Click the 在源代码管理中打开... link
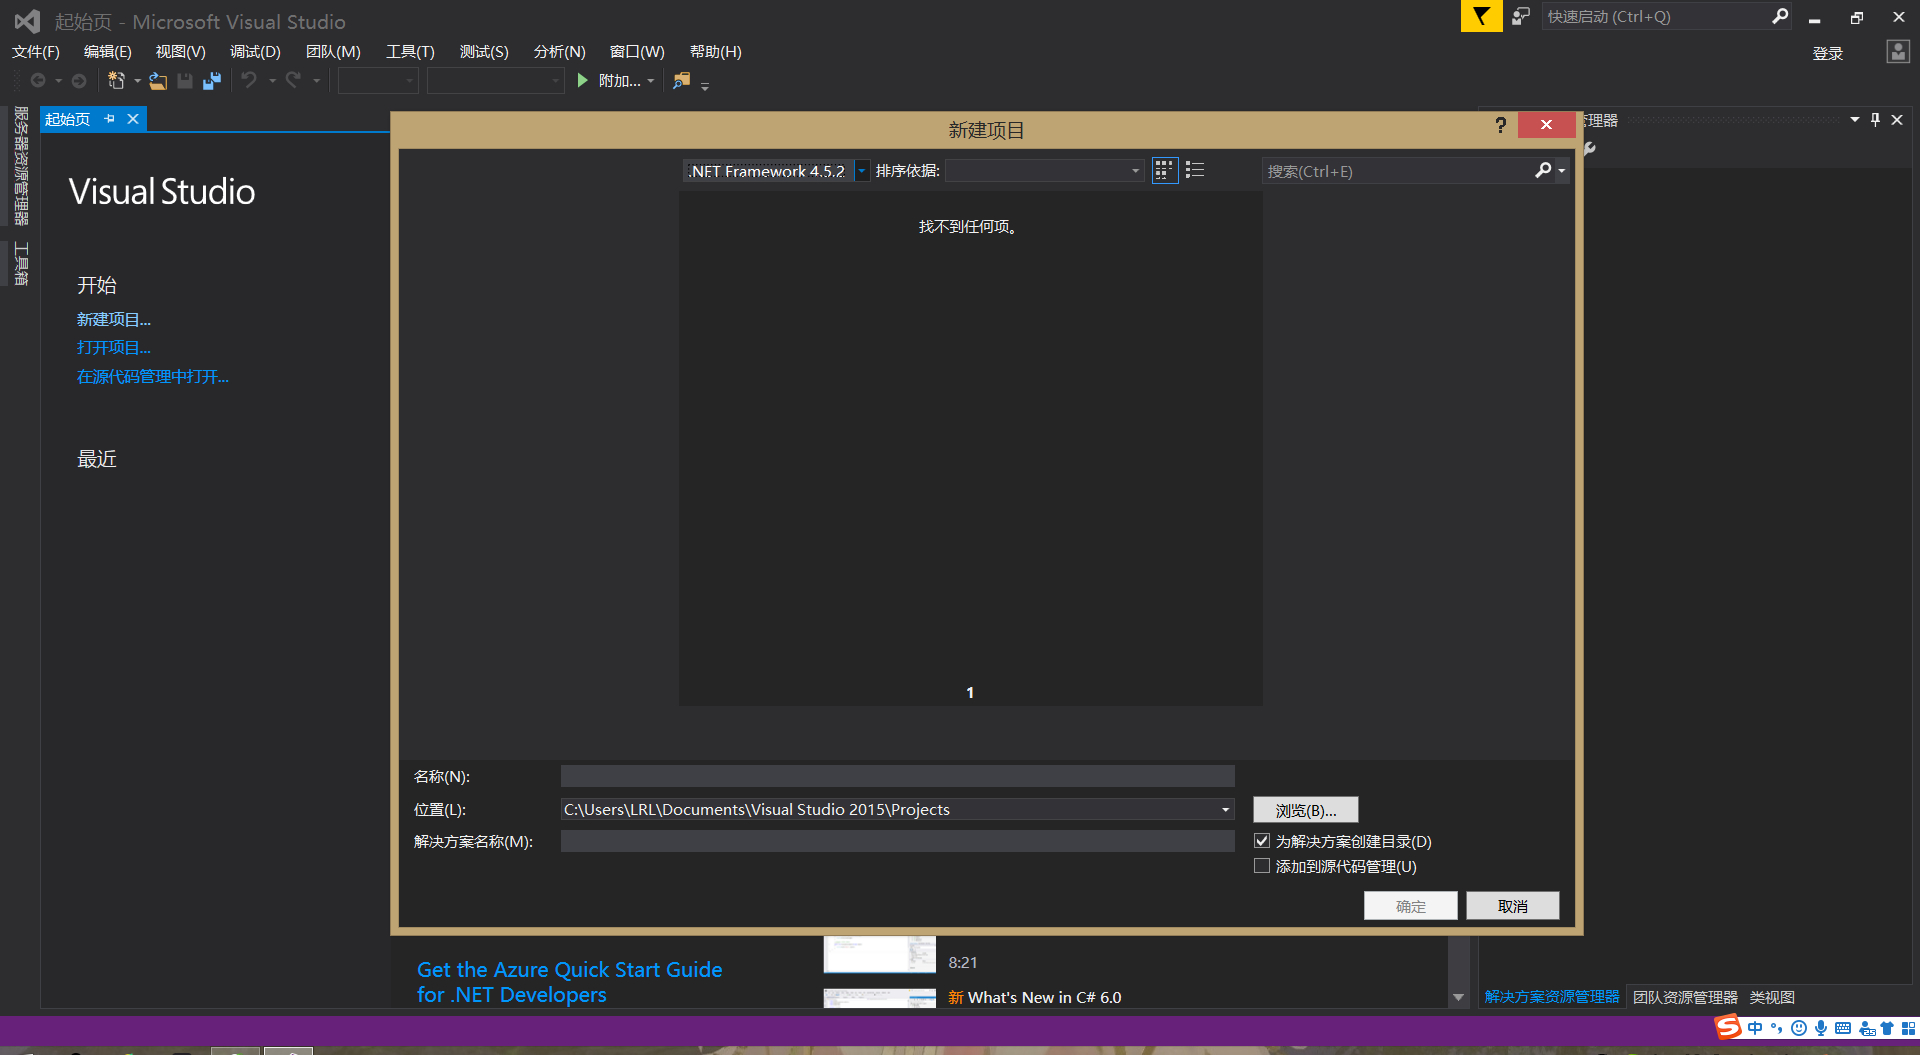 (153, 376)
